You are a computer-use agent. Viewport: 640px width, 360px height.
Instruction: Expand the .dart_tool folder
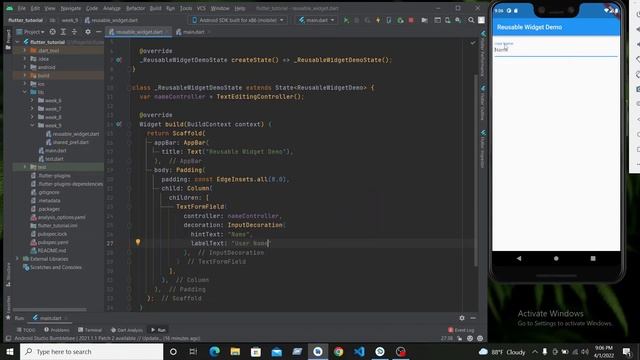(25, 51)
